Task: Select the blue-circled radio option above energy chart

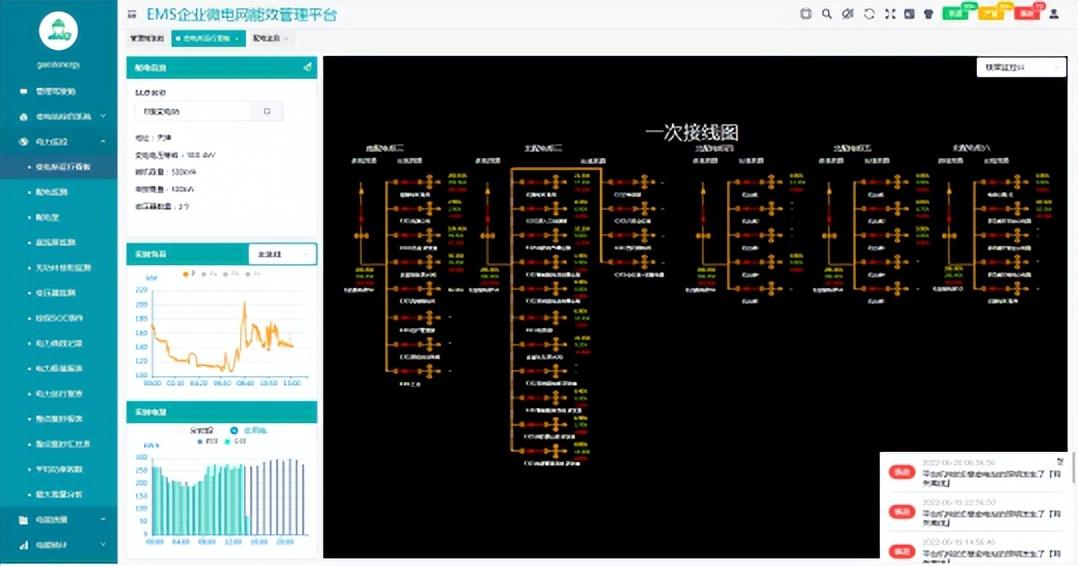Action: coord(233,430)
